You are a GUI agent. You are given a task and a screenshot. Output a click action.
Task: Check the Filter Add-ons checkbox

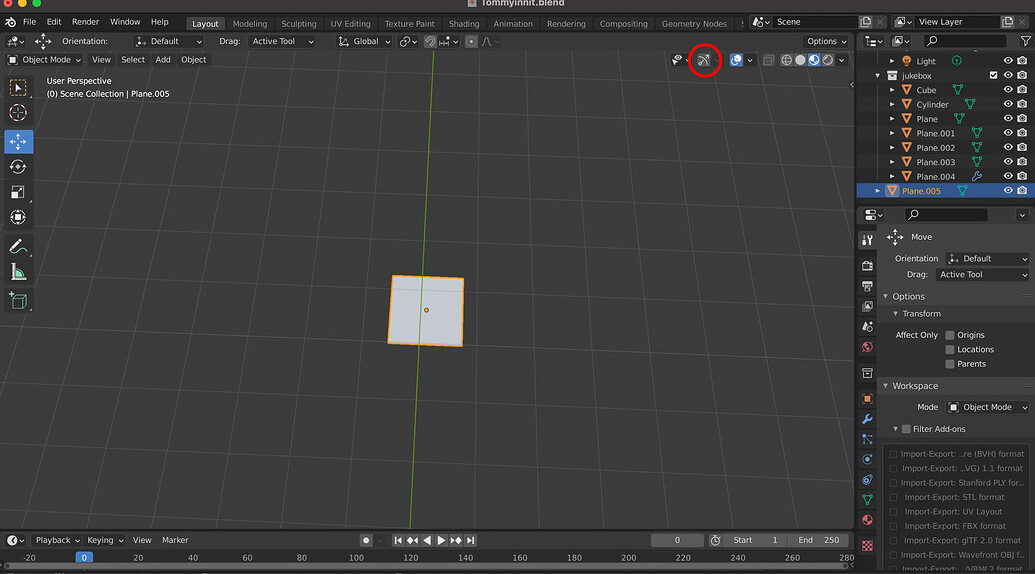tap(906, 429)
